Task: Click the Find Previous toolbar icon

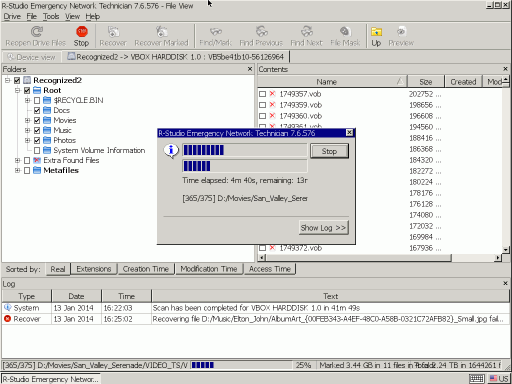Action: 262,32
